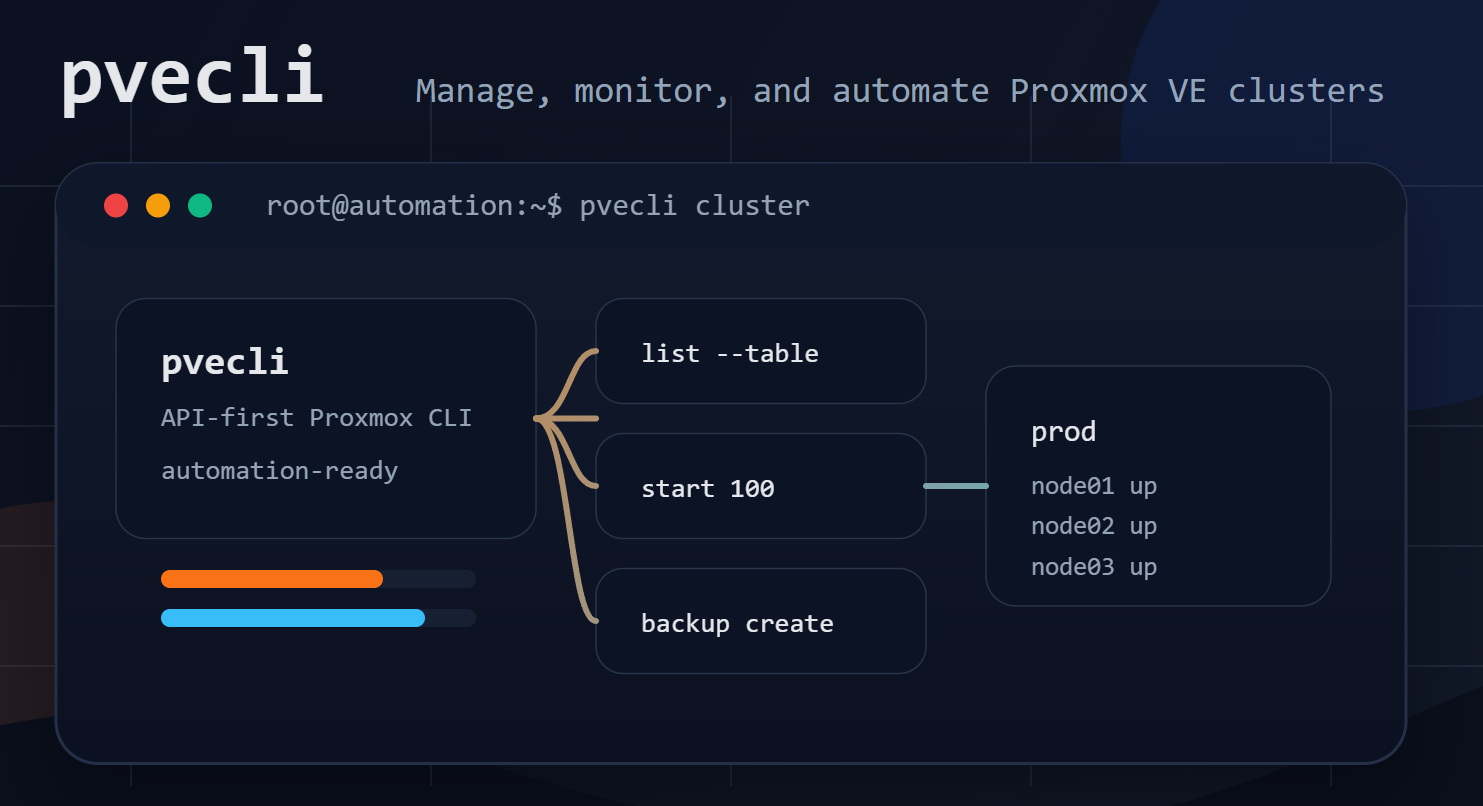Select the 'start 100' command box
1483x806 pixels.
click(x=760, y=486)
